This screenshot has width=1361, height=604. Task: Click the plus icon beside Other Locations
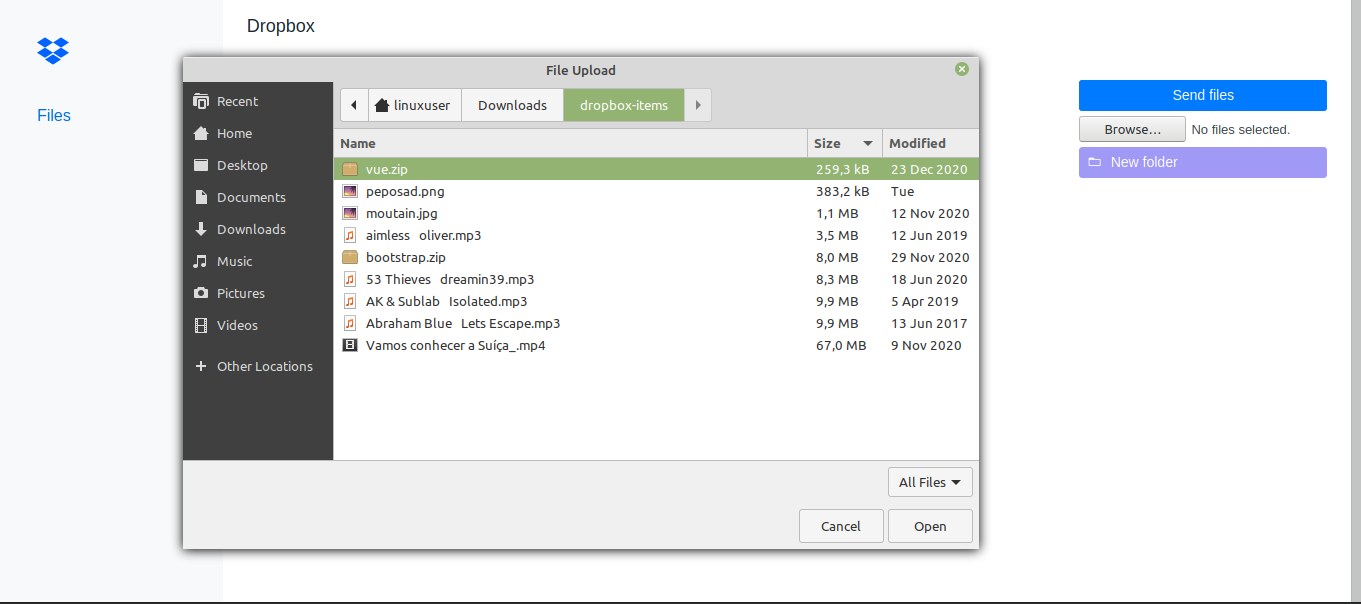point(201,366)
